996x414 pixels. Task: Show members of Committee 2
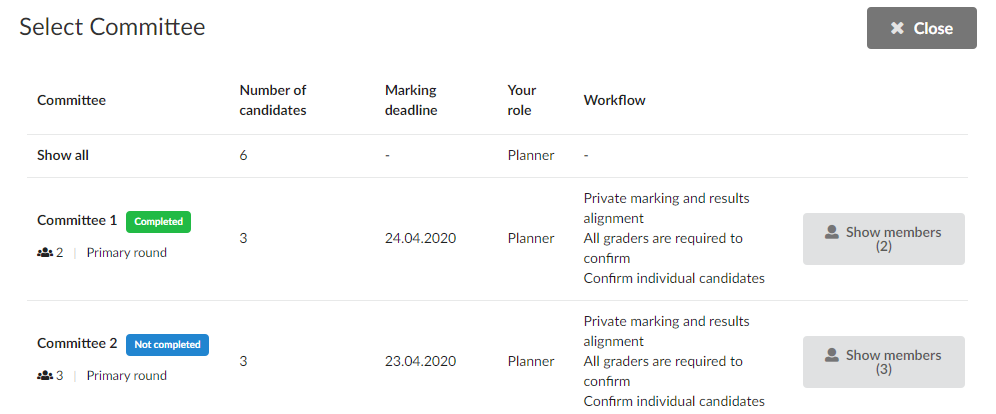tap(884, 362)
